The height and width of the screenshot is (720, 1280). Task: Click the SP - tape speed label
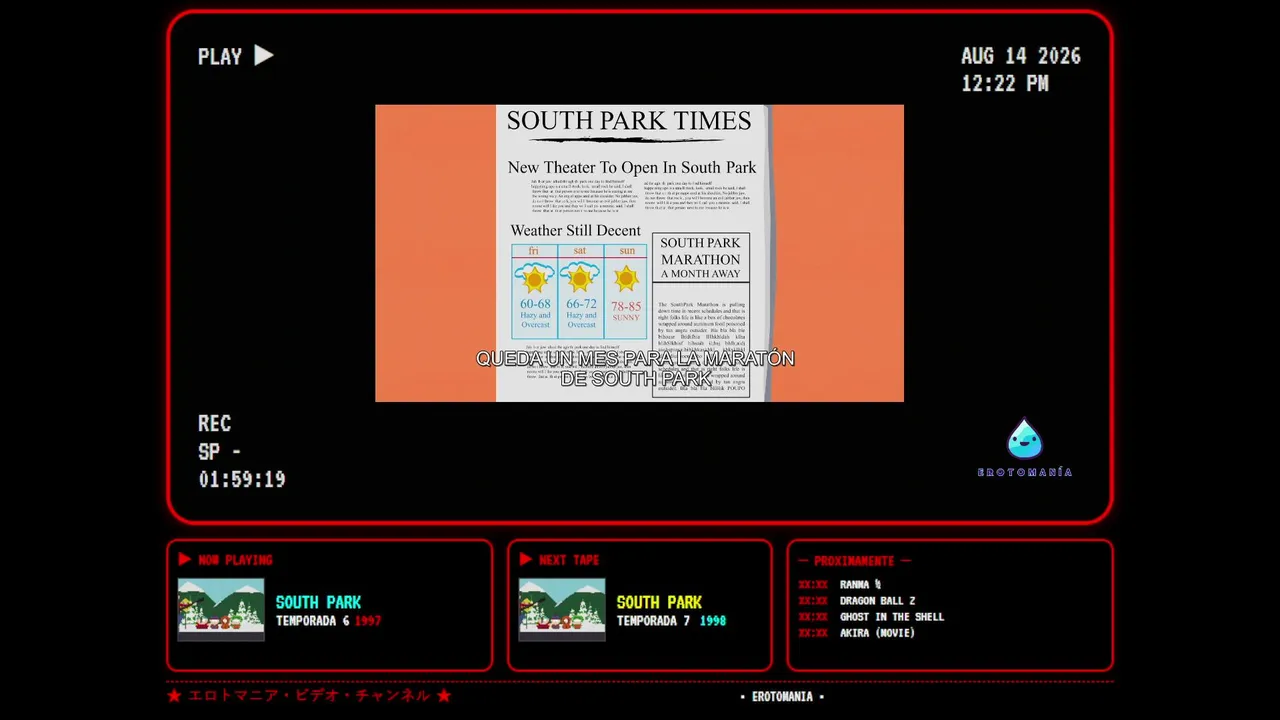pos(219,451)
